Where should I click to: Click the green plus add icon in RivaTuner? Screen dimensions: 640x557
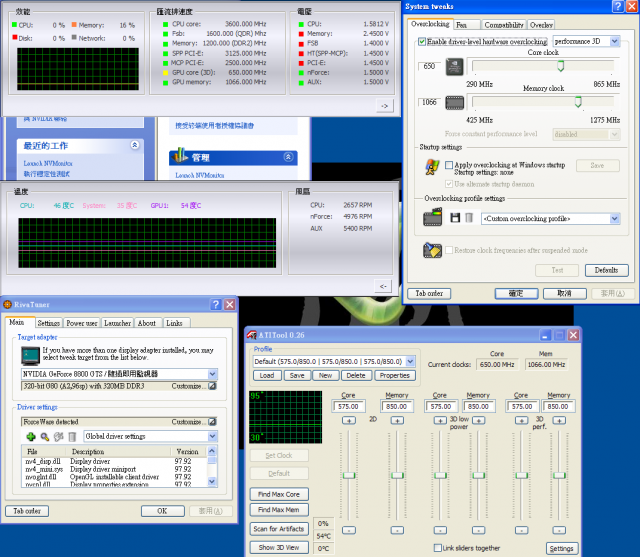click(31, 437)
